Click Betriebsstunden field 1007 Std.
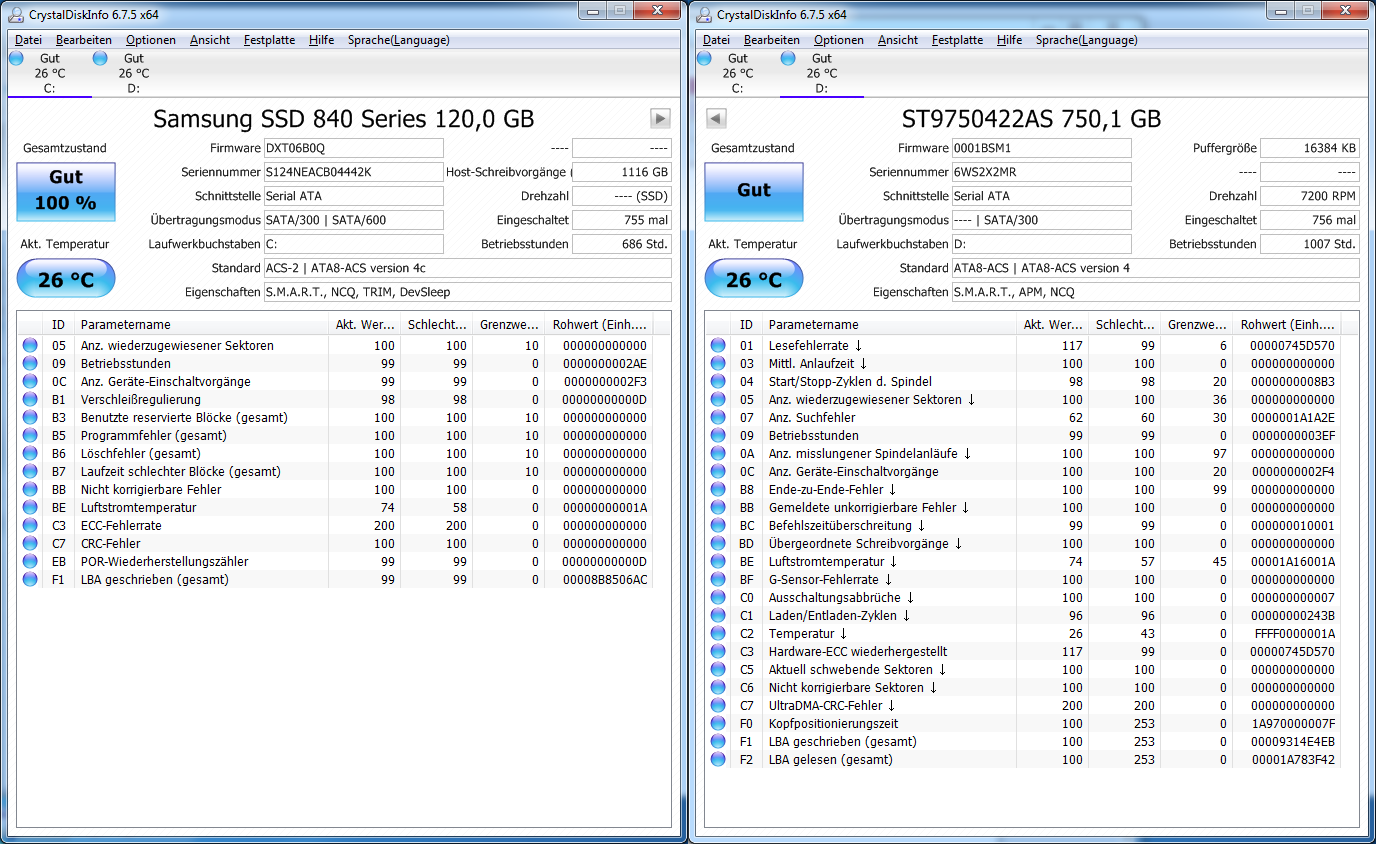The image size is (1377, 844). coord(1310,244)
